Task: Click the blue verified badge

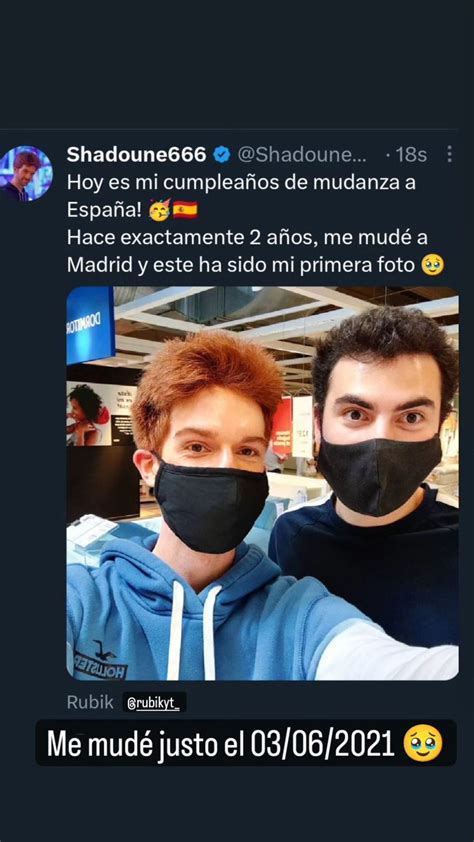Action: click(221, 155)
